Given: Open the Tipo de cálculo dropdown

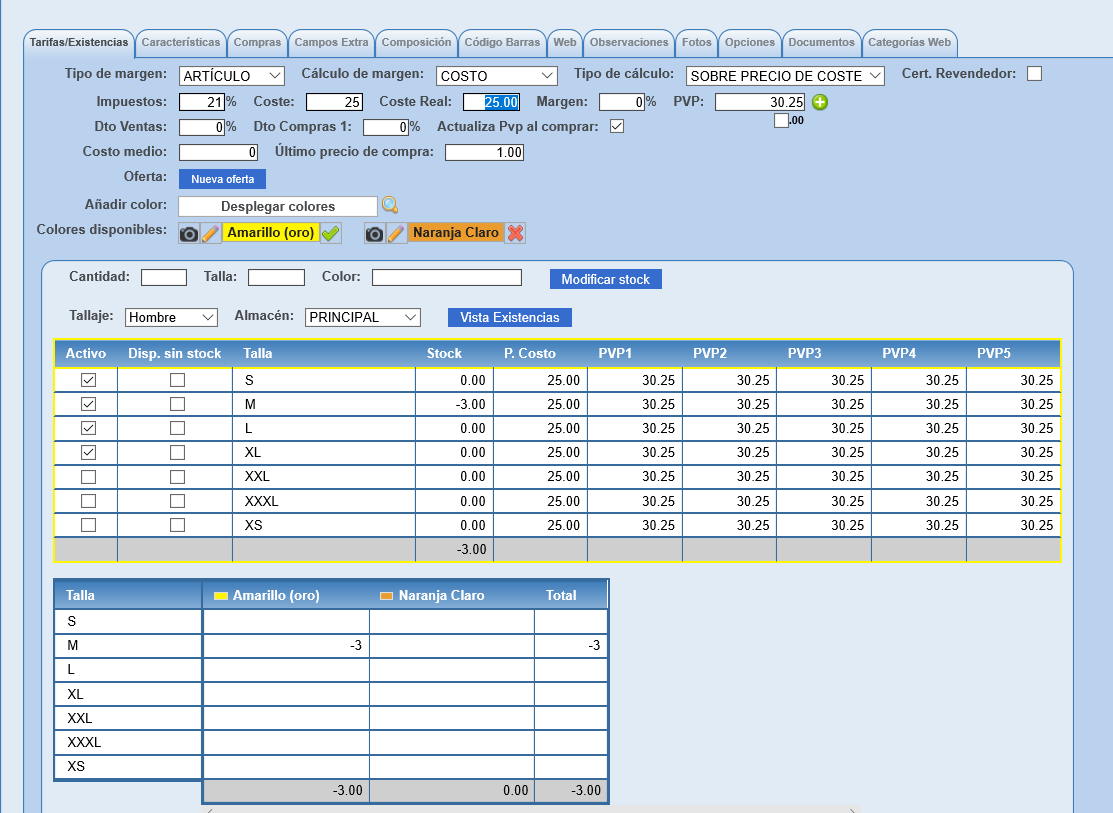Looking at the screenshot, I should (785, 76).
